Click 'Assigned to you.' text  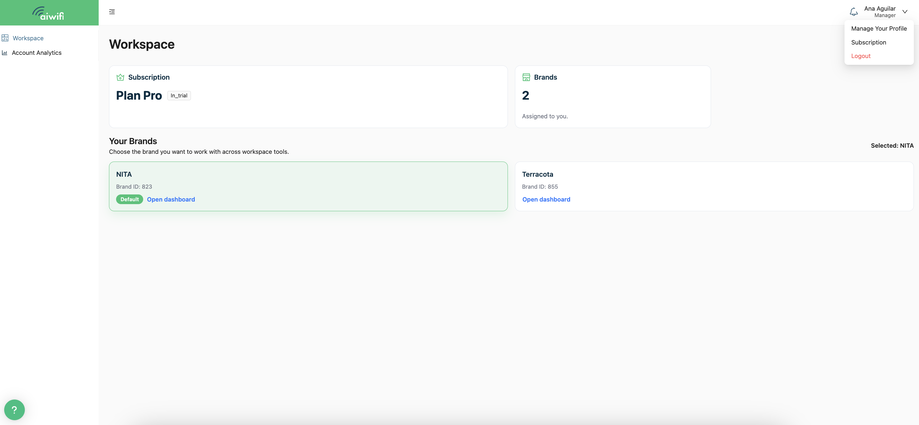point(545,116)
